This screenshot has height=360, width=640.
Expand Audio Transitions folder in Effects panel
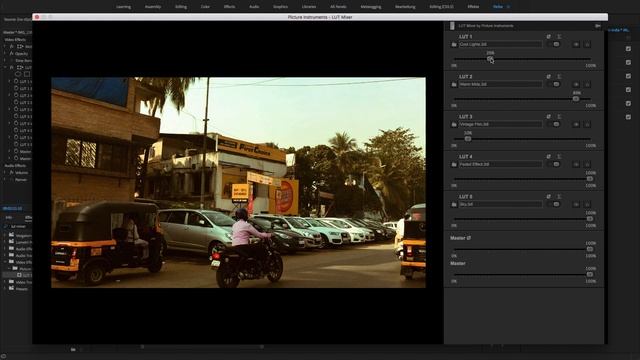(5, 256)
